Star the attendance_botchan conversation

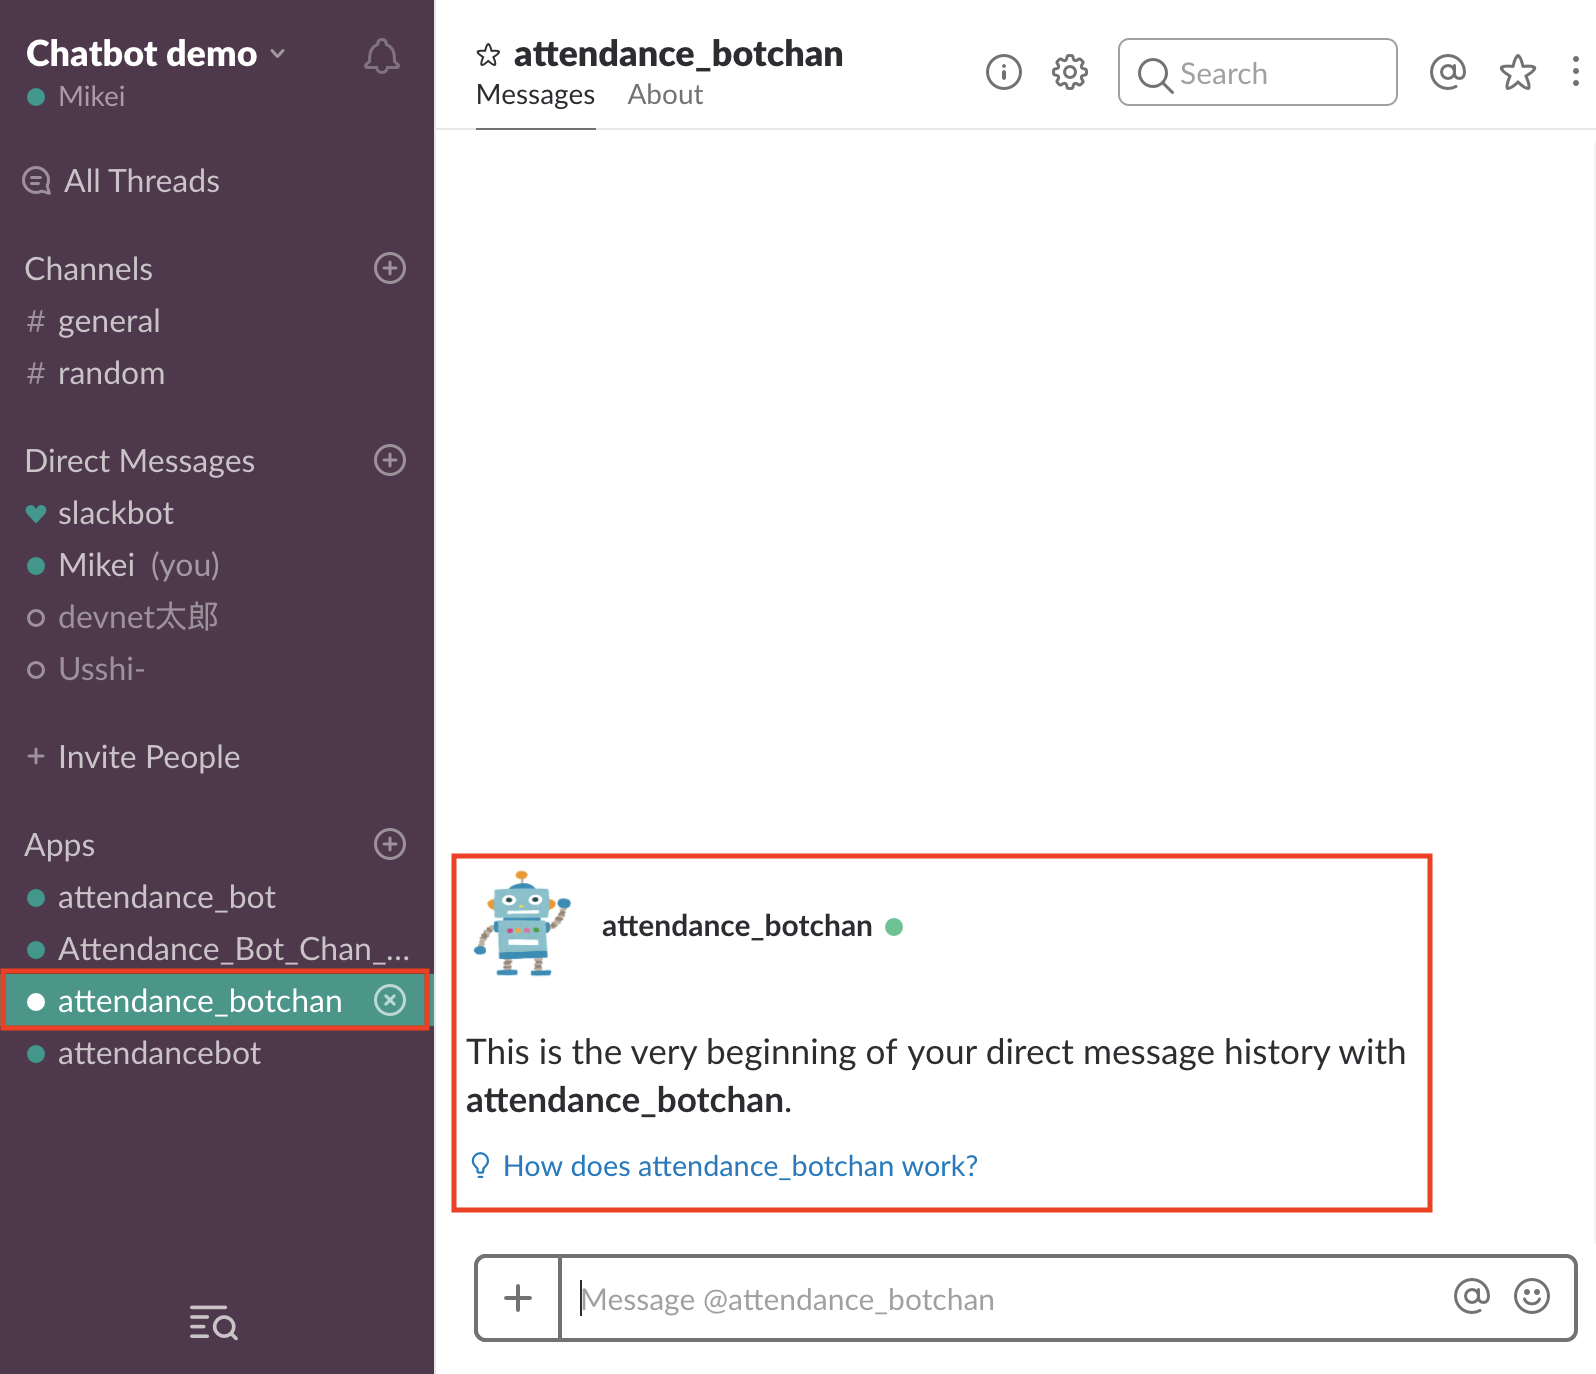coord(488,54)
